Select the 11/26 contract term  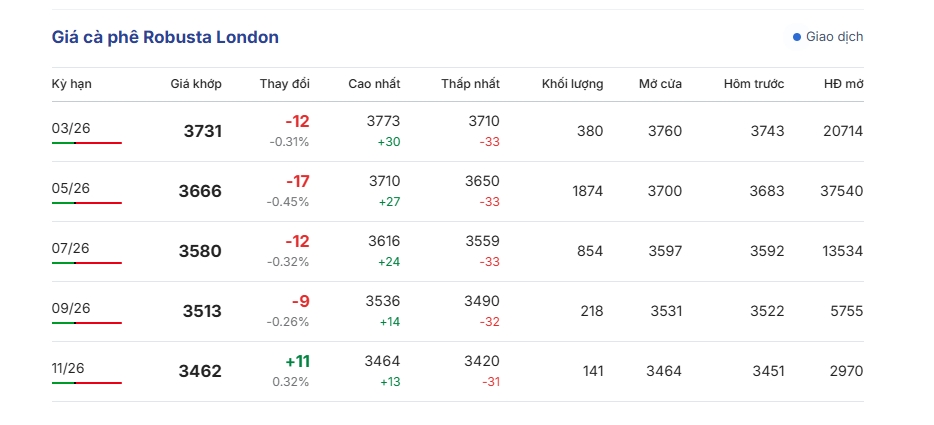point(68,368)
